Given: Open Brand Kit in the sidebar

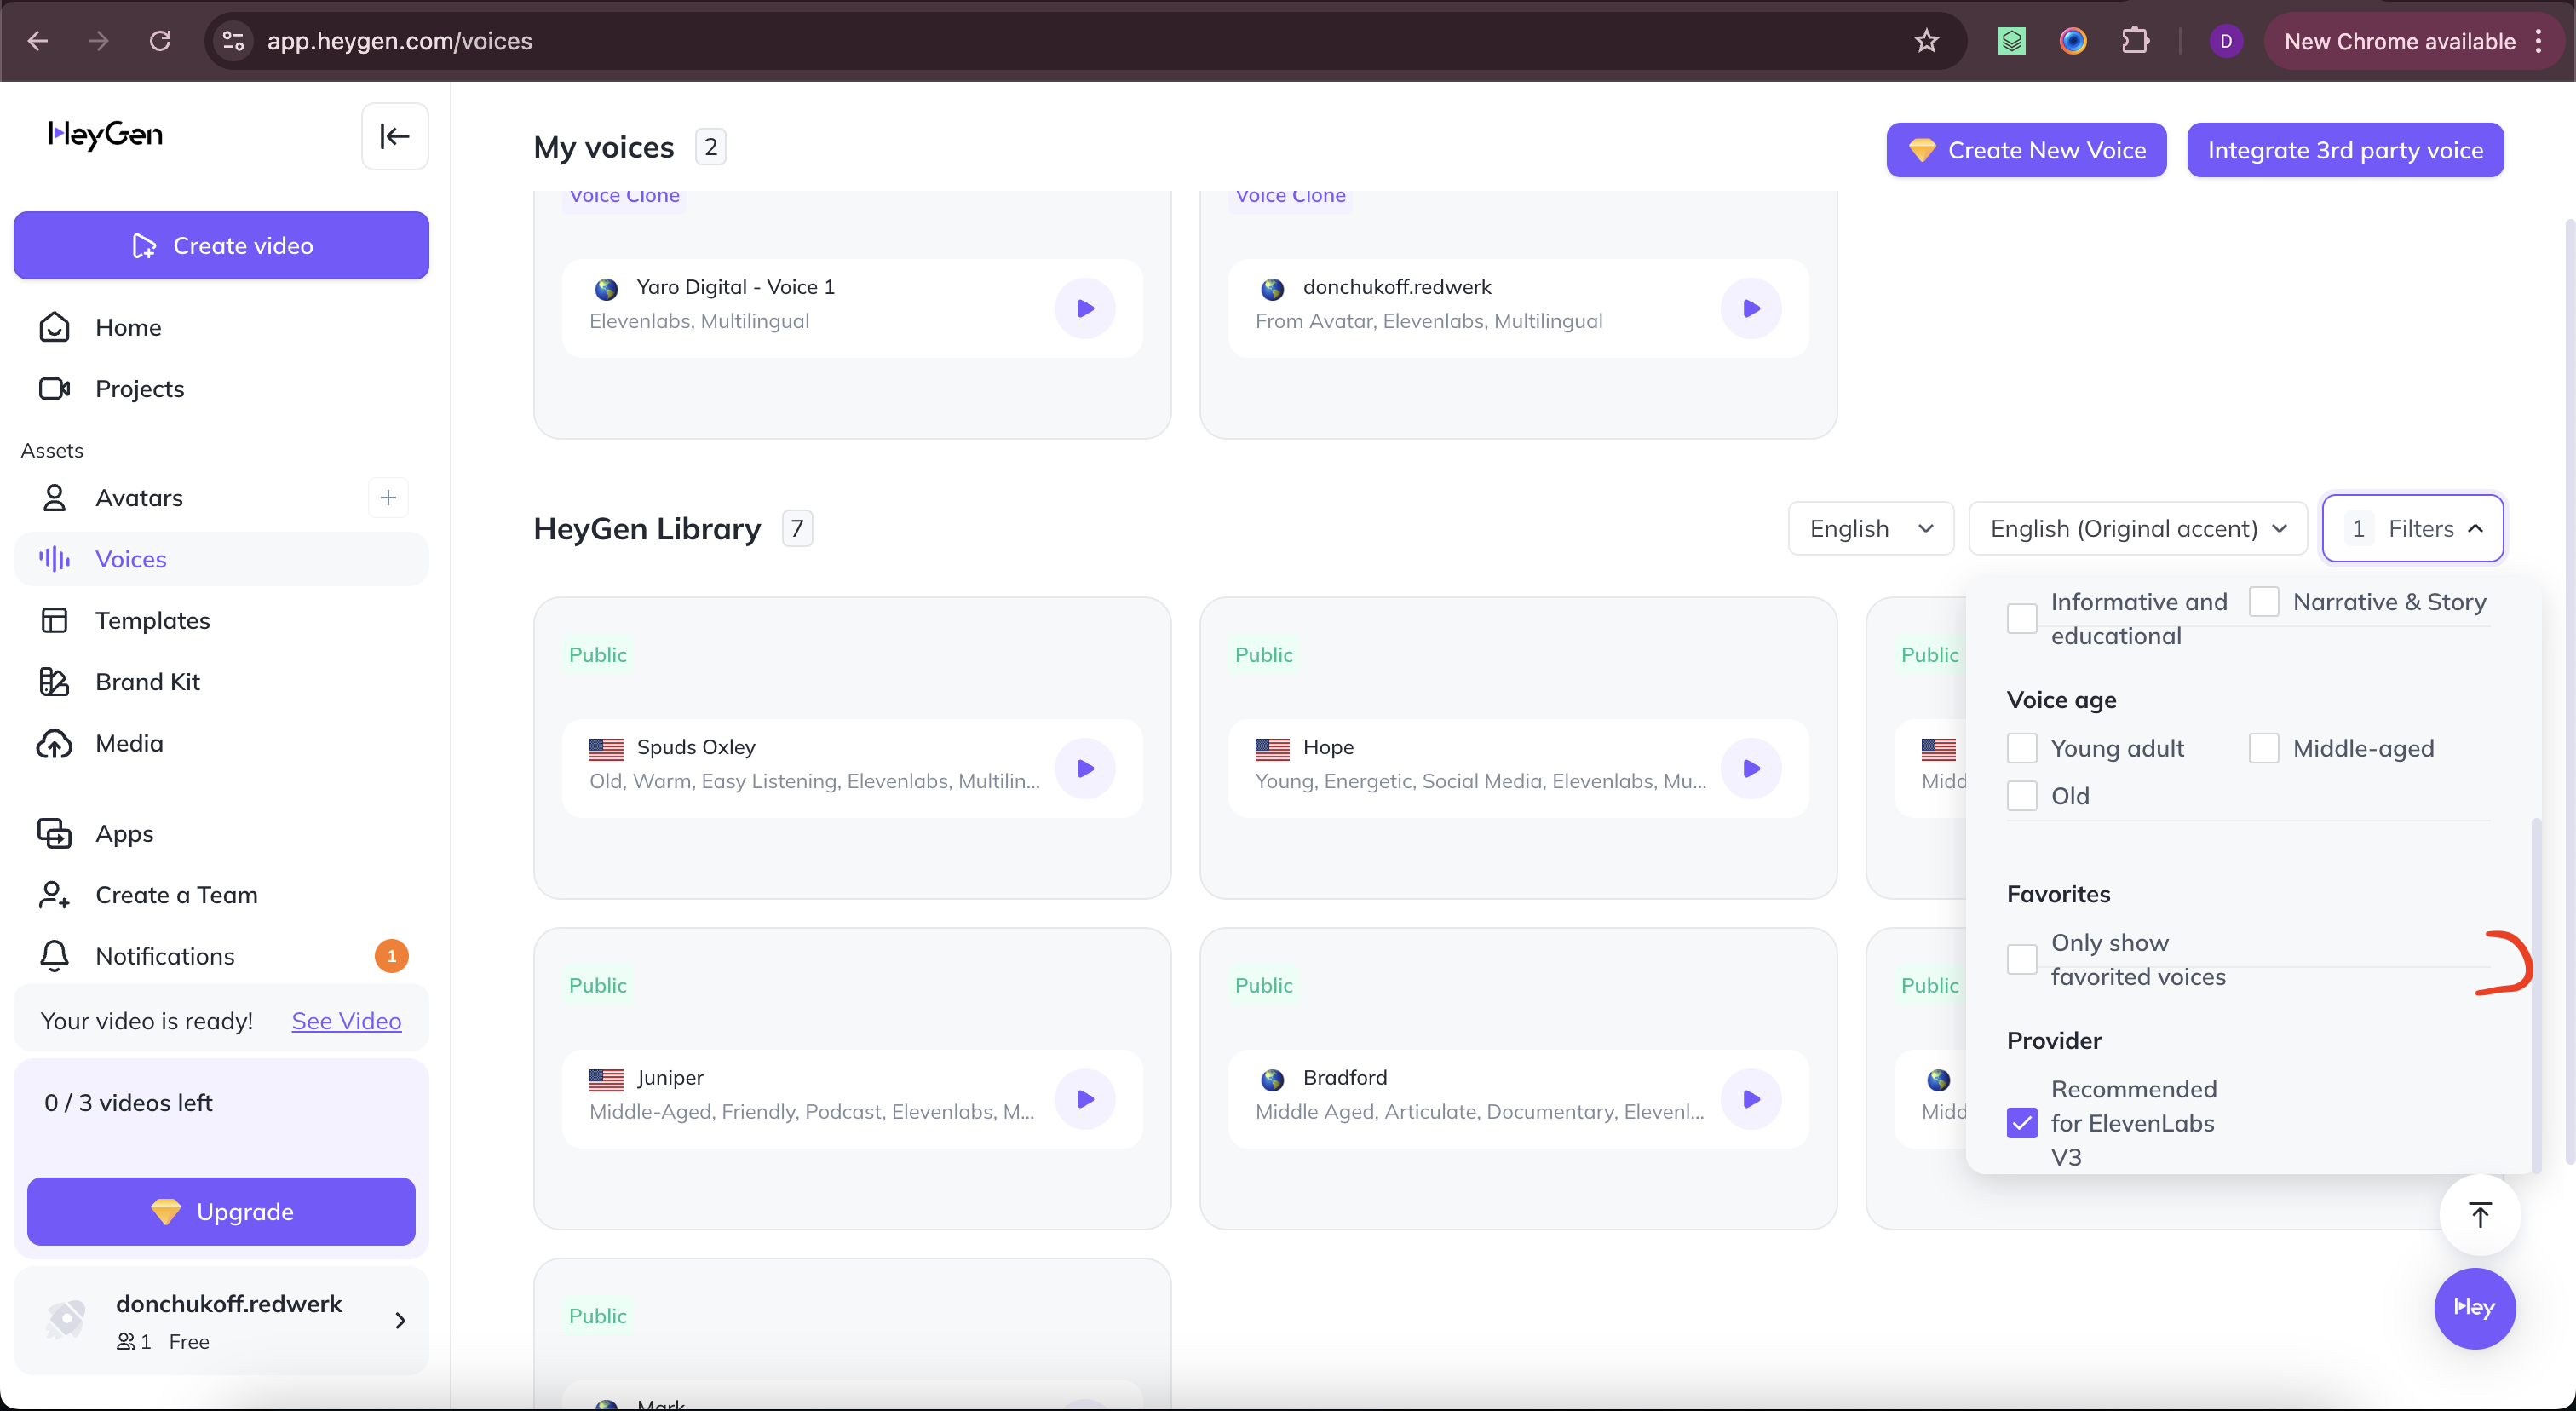Looking at the screenshot, I should coord(221,681).
